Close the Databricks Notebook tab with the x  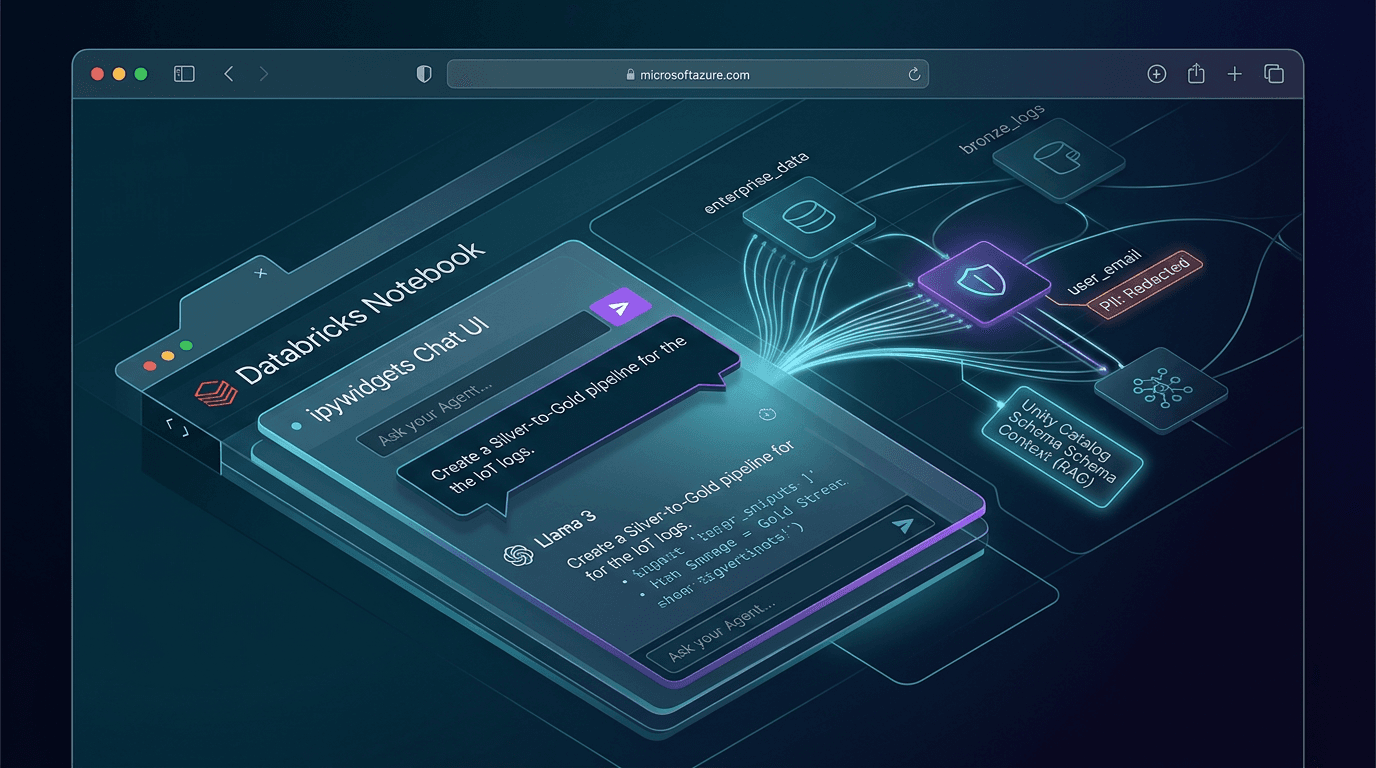click(x=262, y=273)
